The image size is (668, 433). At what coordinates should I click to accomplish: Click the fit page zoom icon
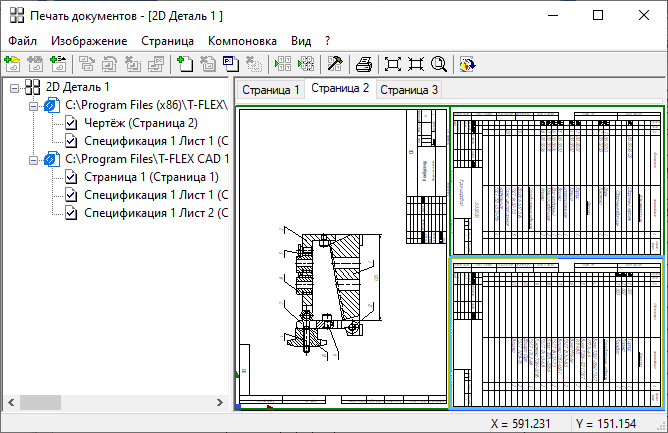tap(393, 64)
